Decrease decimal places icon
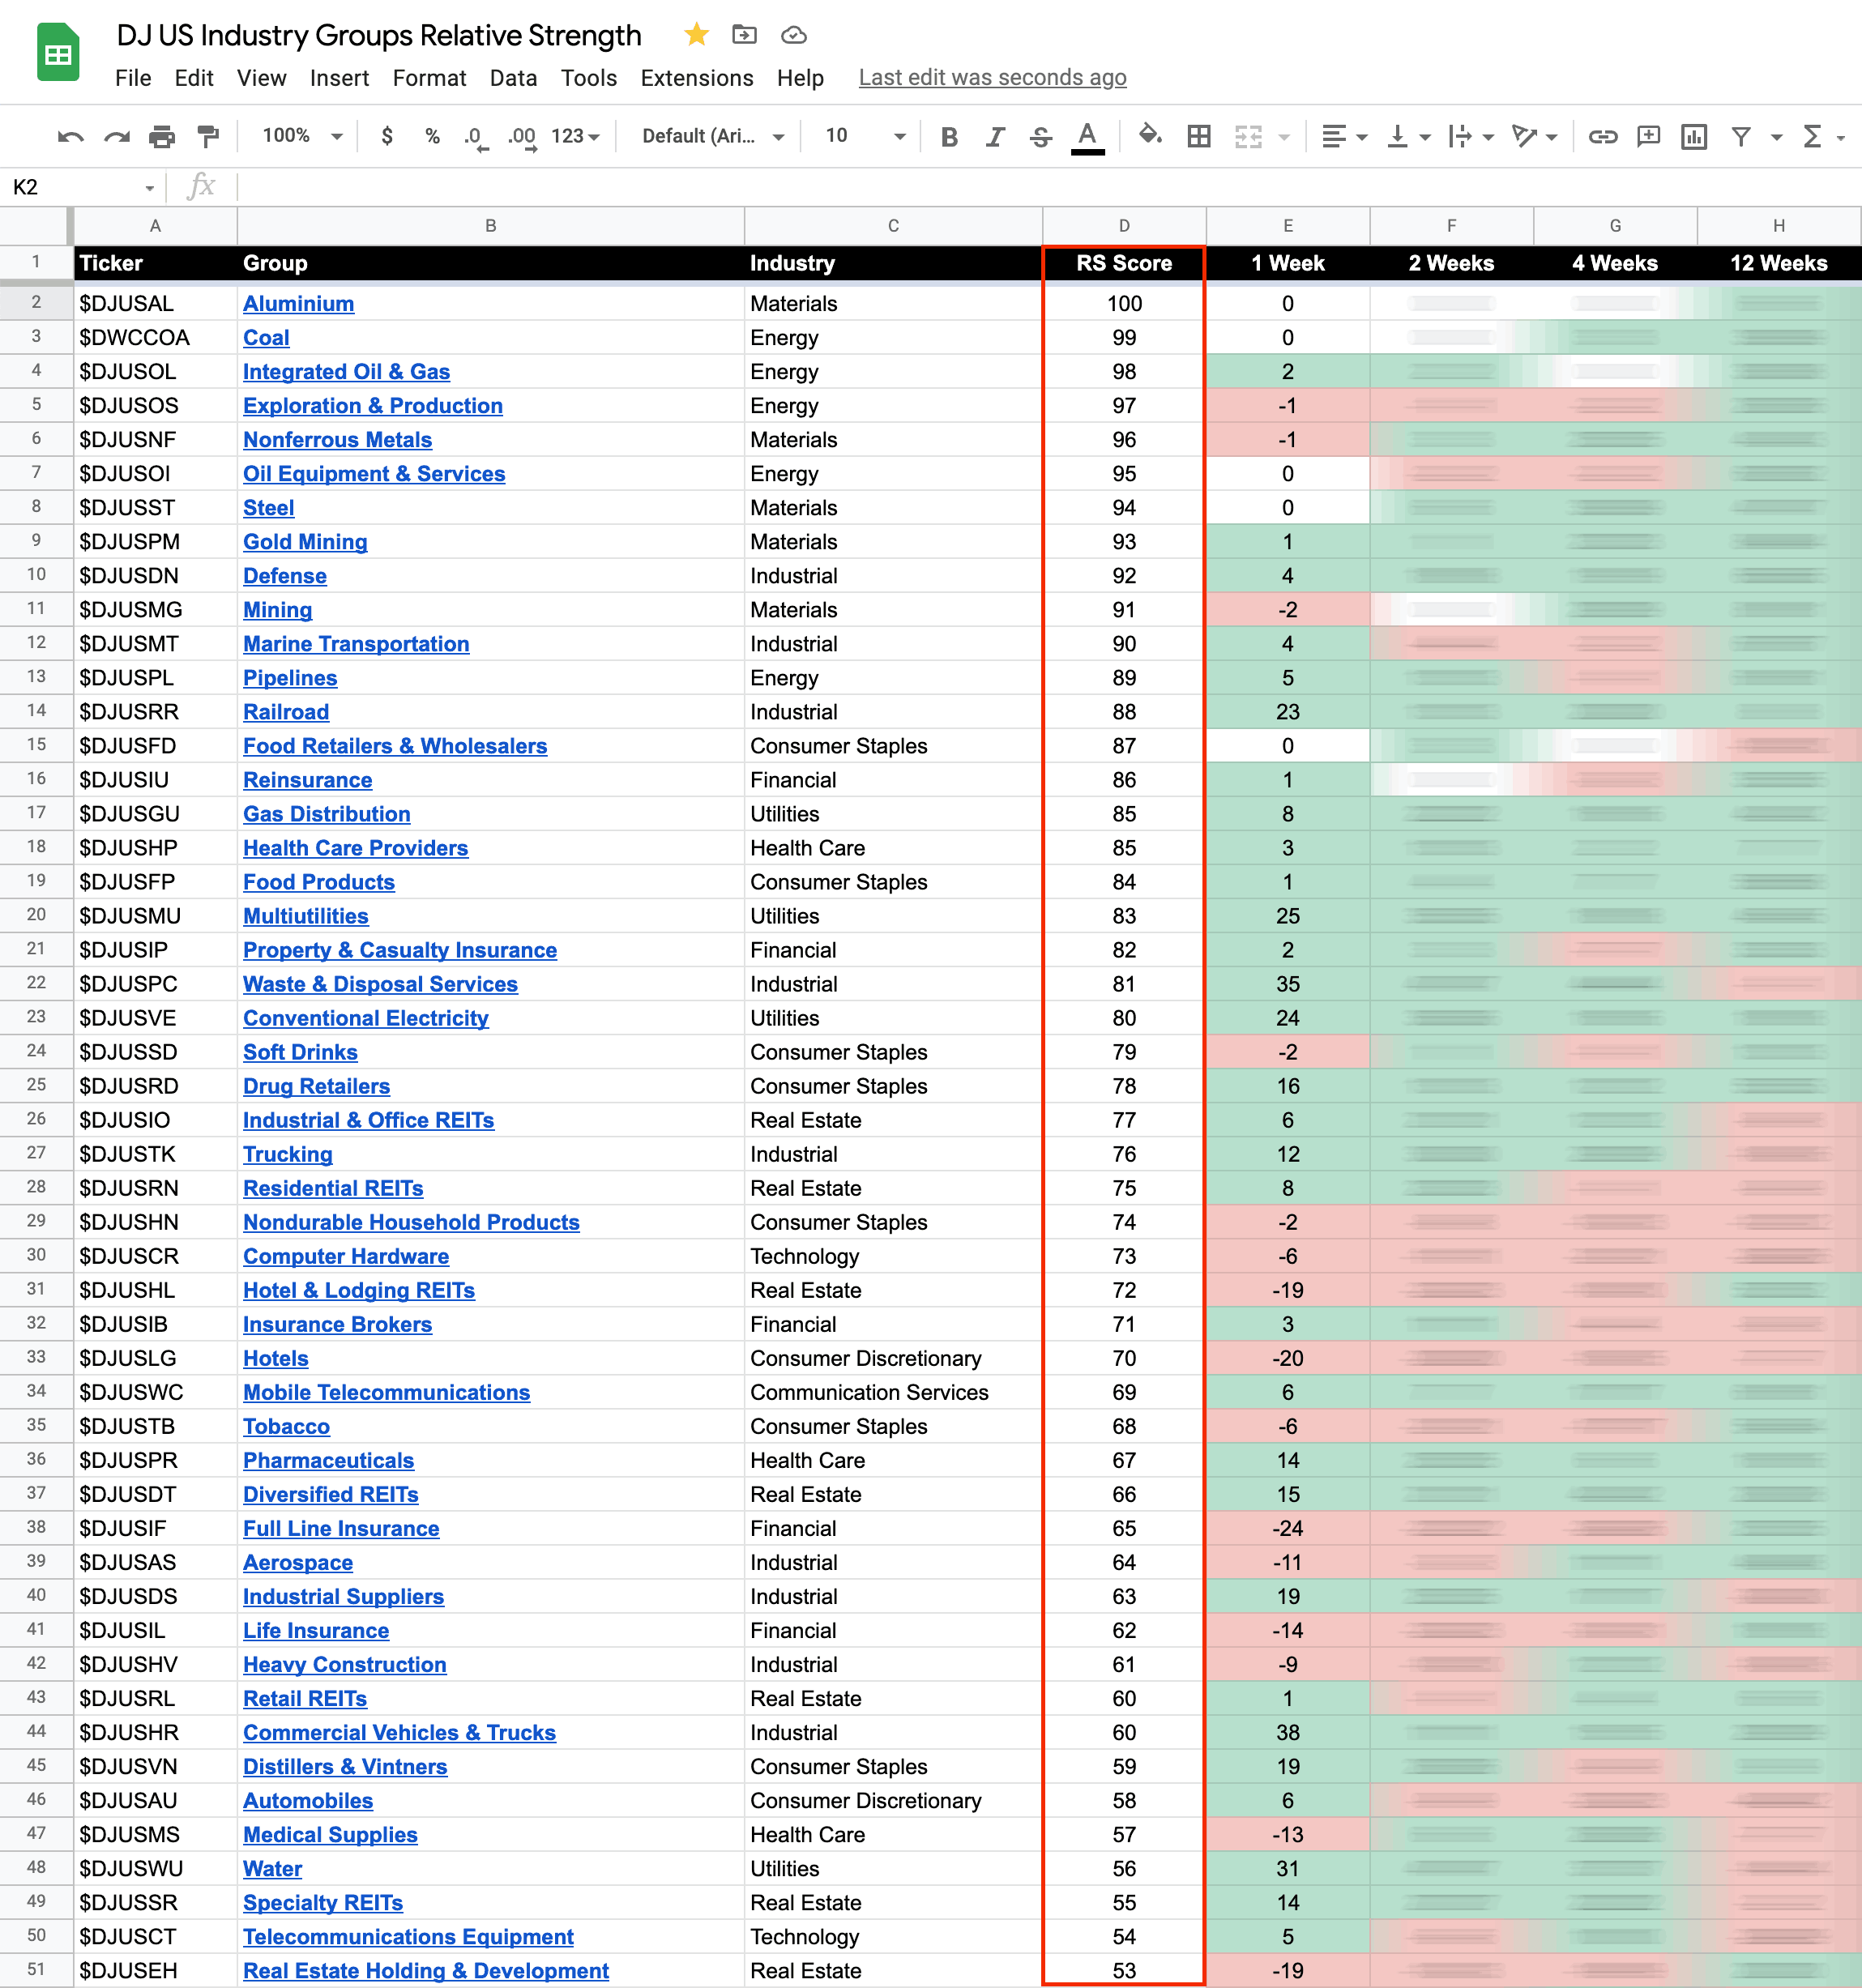 pos(476,137)
